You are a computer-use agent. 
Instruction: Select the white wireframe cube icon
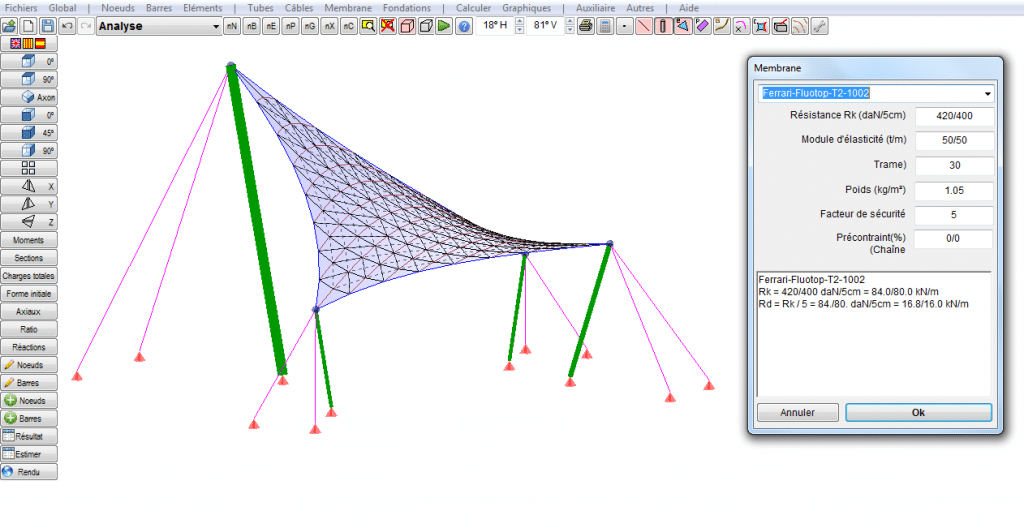point(426,26)
